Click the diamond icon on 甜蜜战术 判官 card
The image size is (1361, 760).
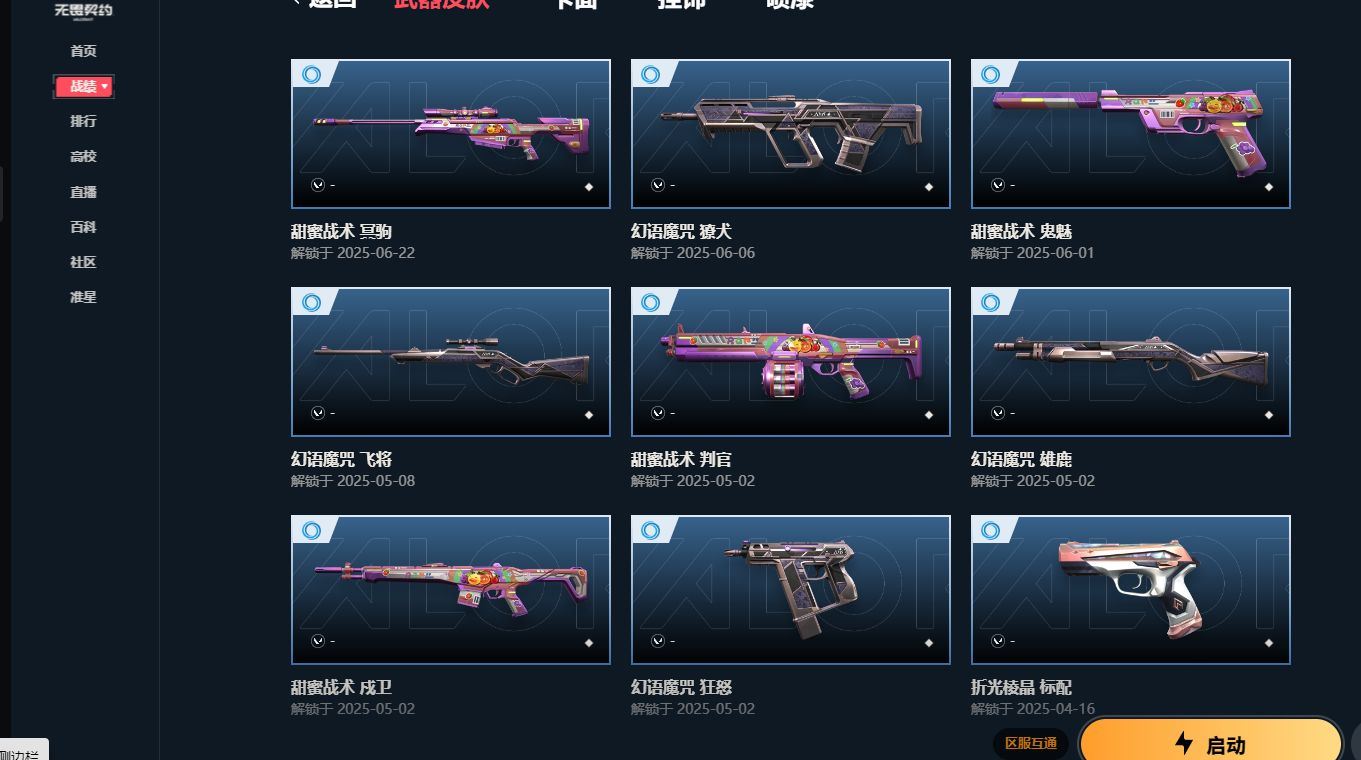pyautogui.click(x=929, y=414)
